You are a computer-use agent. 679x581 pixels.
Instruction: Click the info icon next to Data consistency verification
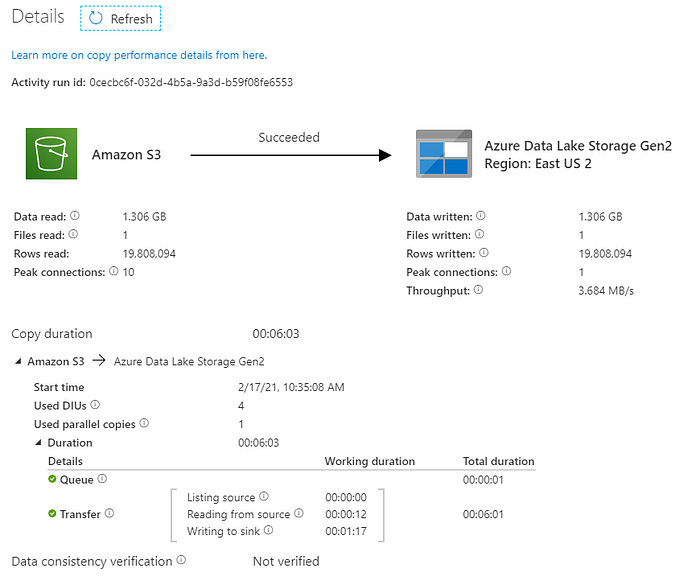click(x=181, y=560)
